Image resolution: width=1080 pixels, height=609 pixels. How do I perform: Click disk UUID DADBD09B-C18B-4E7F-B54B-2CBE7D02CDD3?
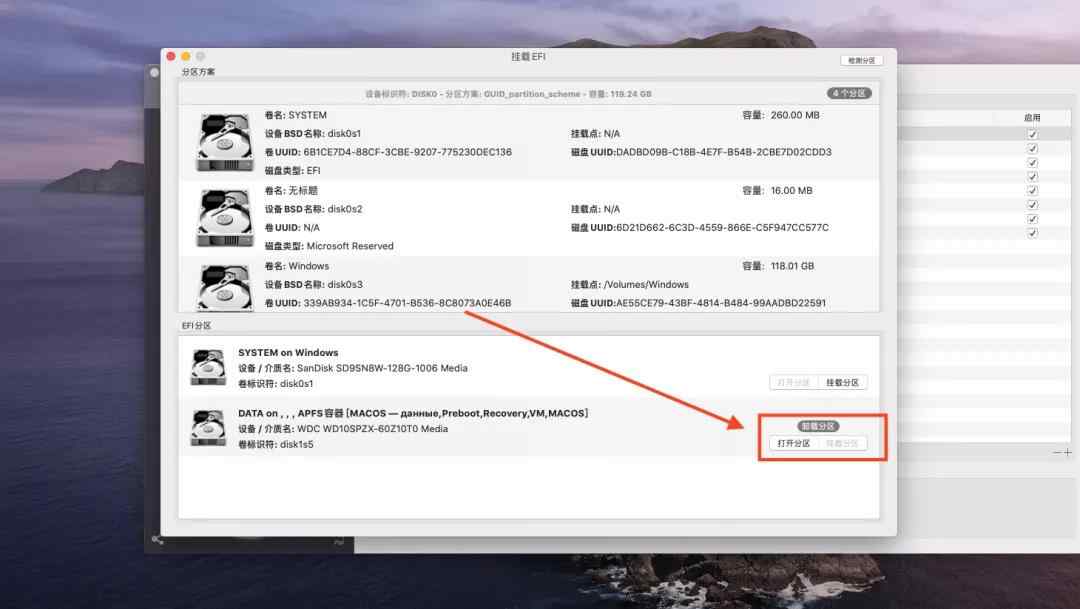[724, 152]
